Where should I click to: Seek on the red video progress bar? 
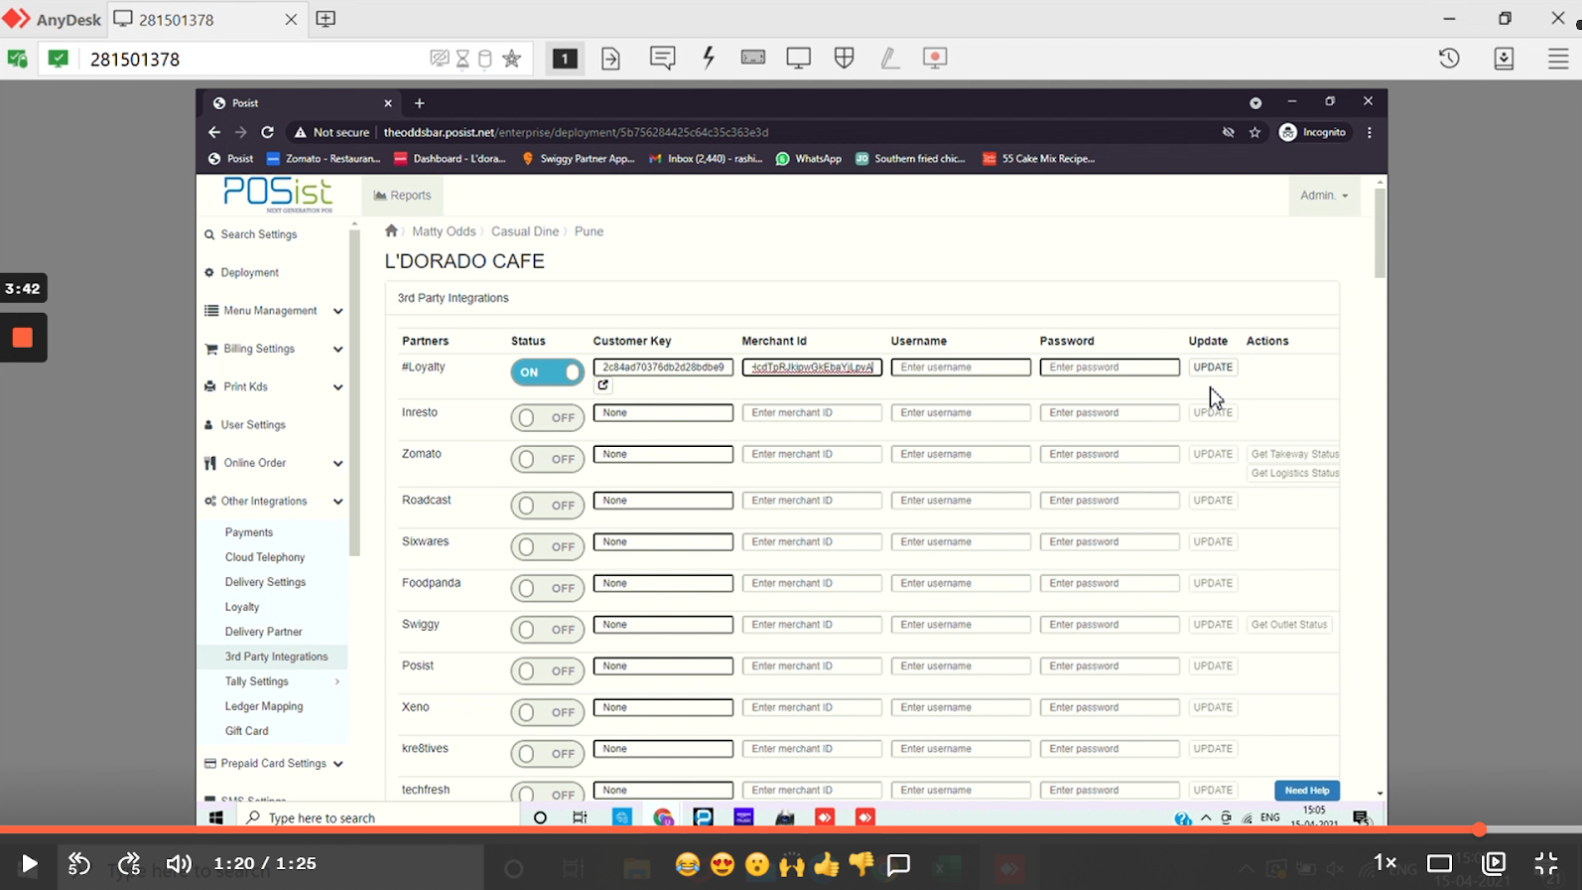[740, 830]
